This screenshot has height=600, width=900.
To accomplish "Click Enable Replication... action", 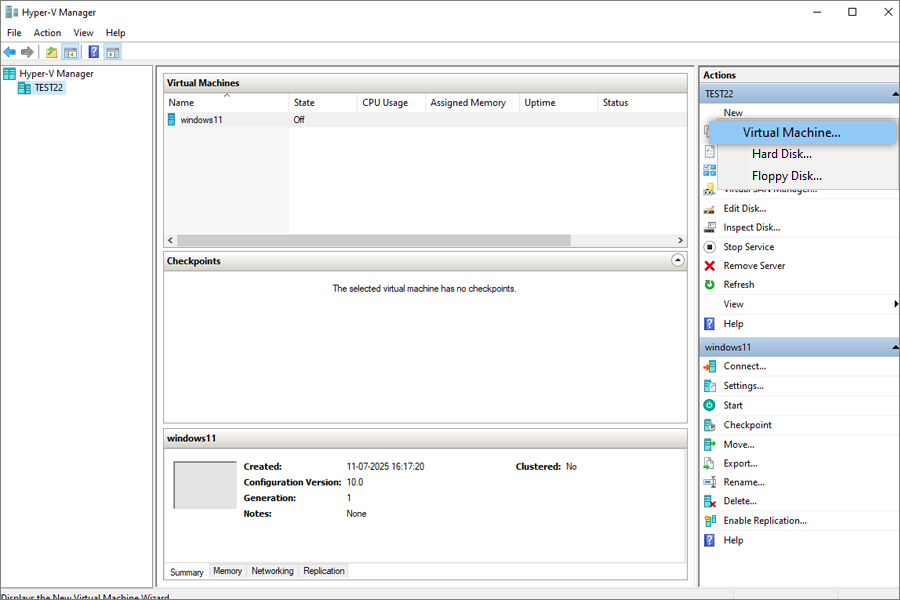I will [x=765, y=521].
